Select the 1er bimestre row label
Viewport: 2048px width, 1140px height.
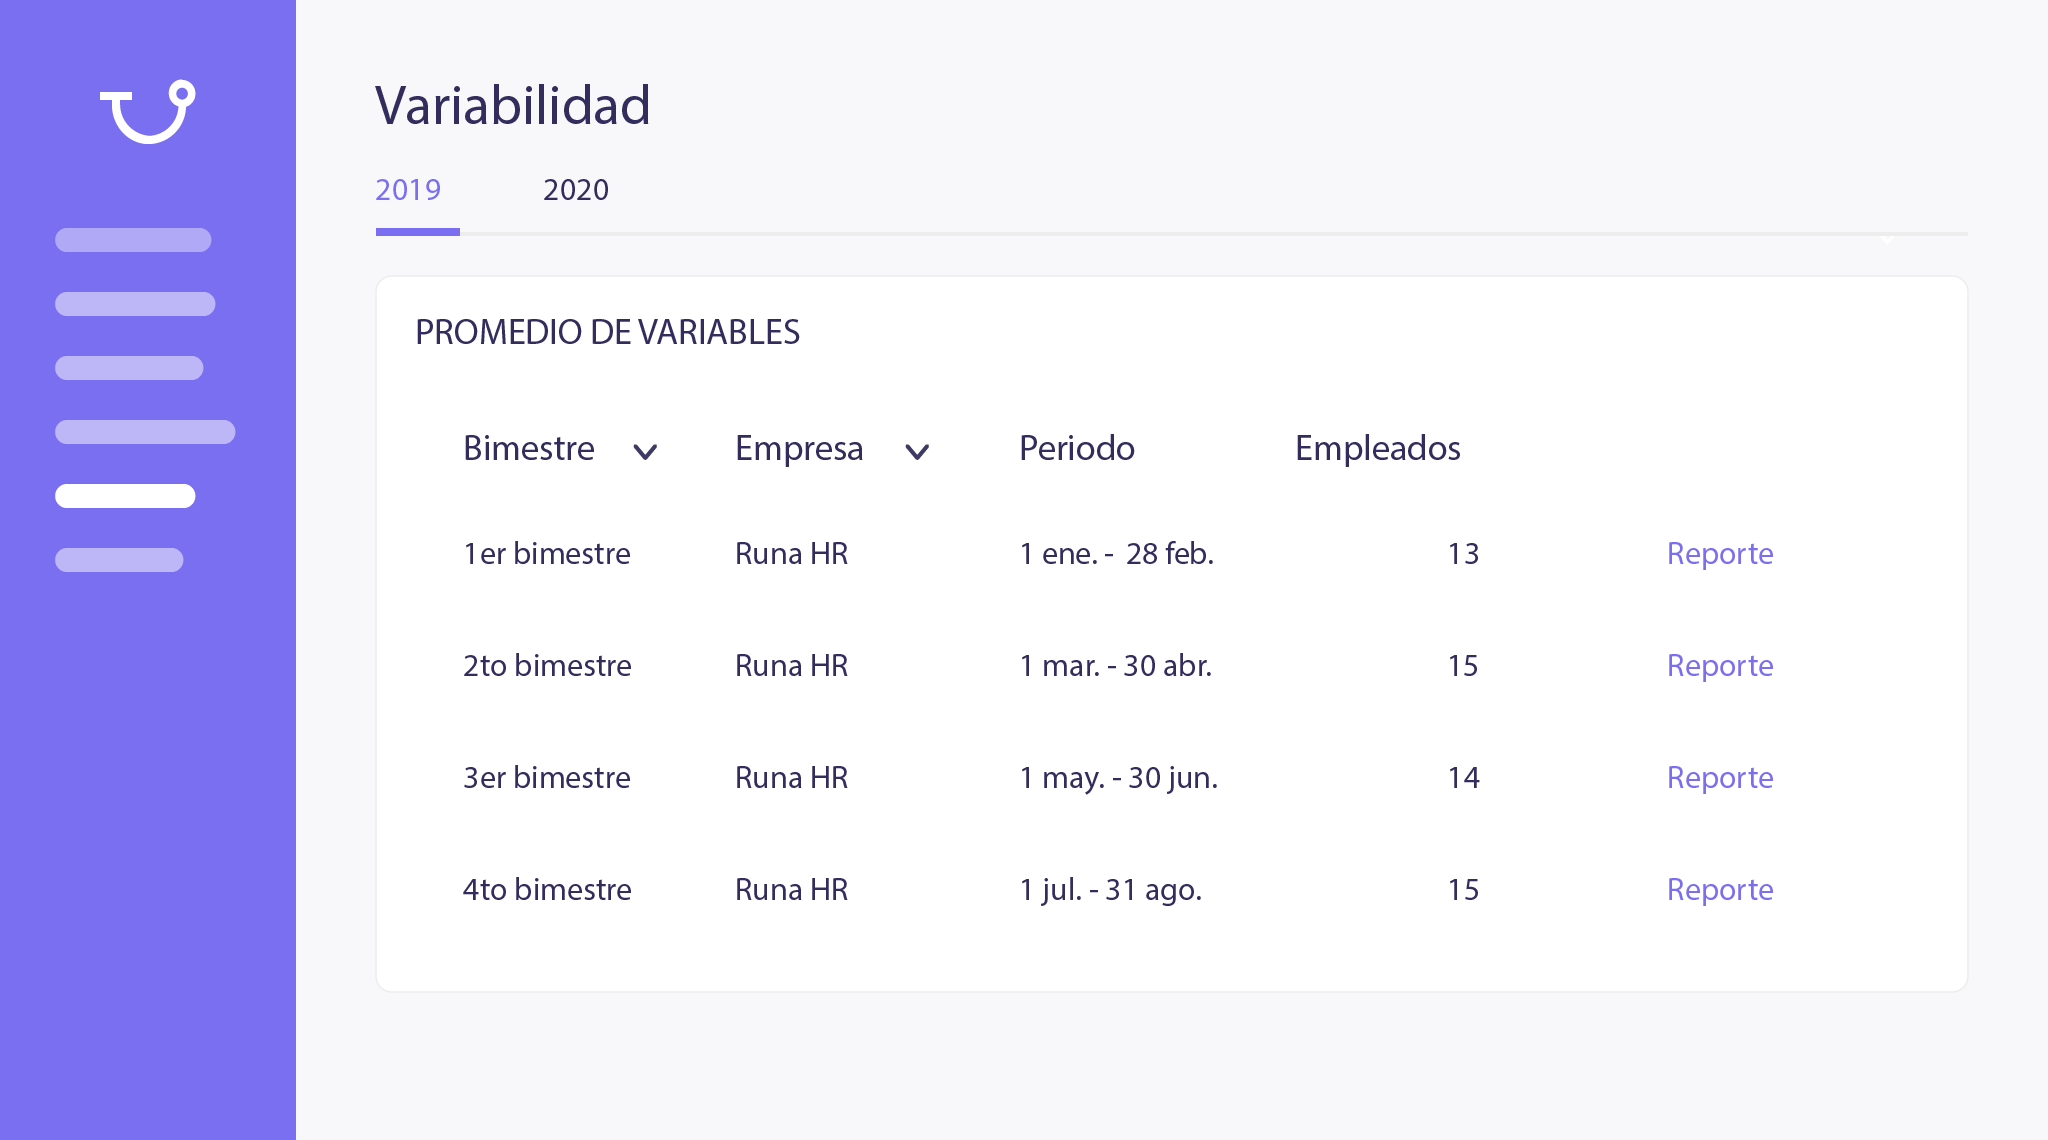click(546, 553)
